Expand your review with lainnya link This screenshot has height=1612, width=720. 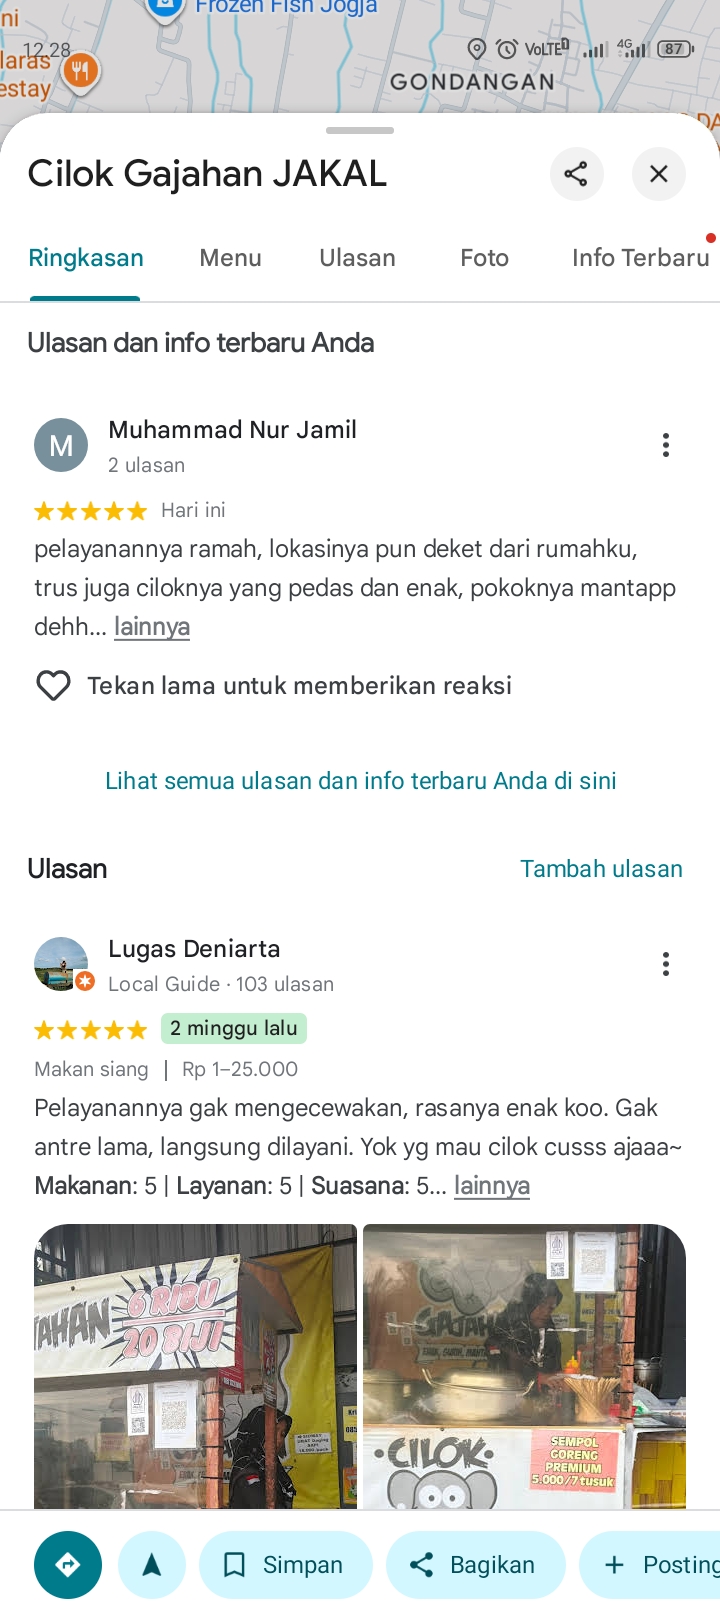coord(152,627)
